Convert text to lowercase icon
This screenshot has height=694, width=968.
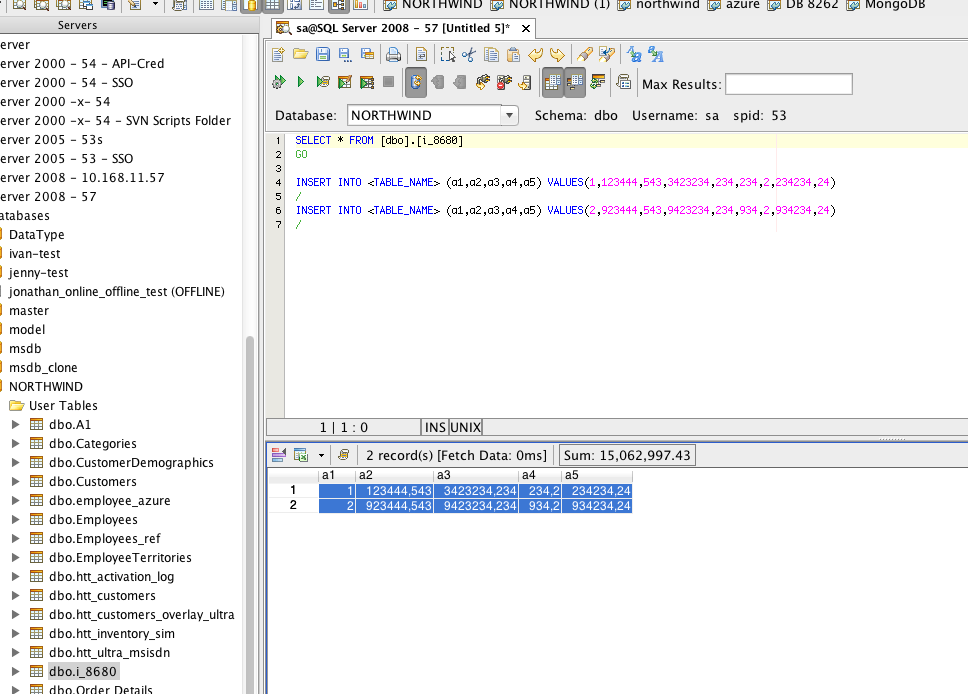click(634, 55)
